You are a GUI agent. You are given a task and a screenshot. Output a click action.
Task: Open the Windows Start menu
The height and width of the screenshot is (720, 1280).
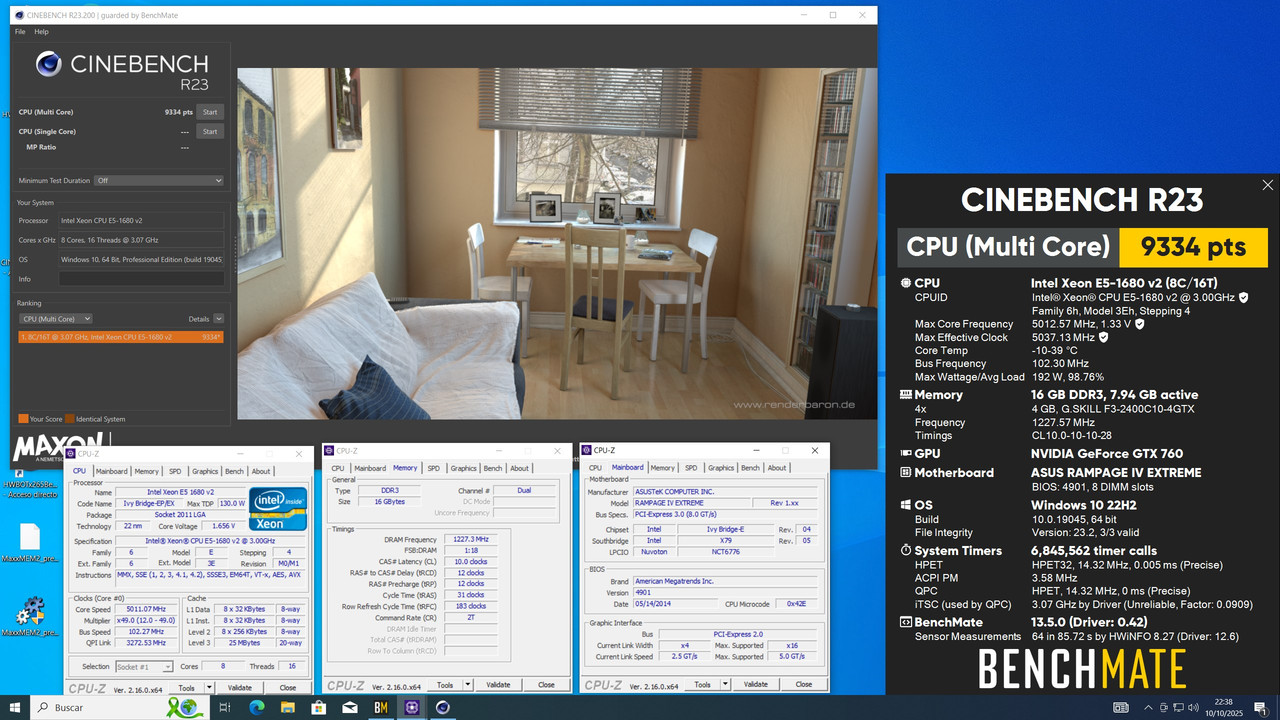click(15, 707)
